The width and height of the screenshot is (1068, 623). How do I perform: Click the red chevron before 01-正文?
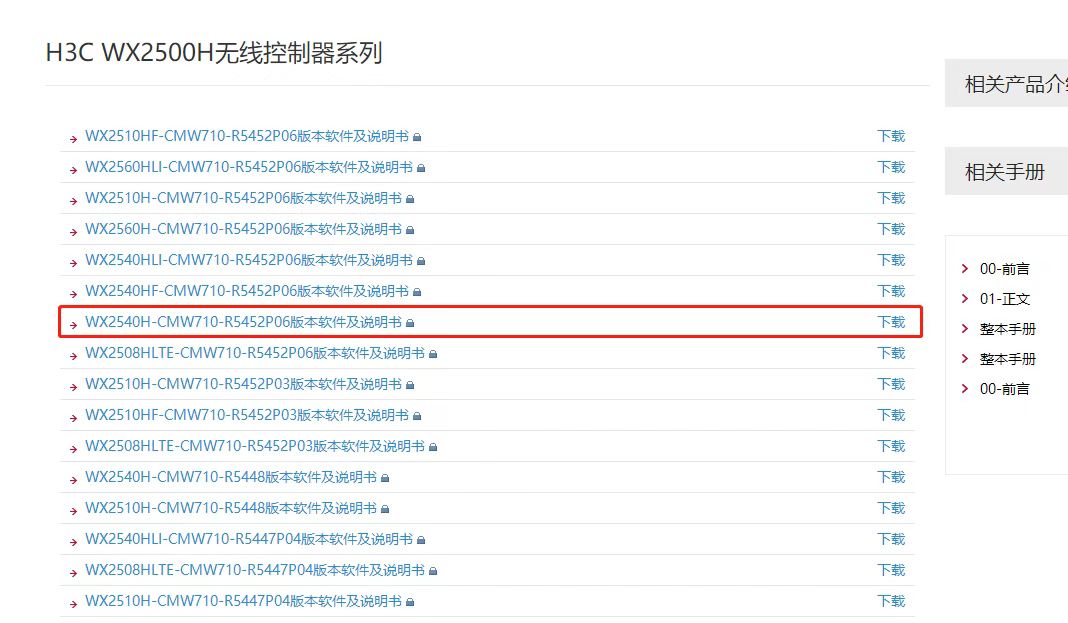964,298
